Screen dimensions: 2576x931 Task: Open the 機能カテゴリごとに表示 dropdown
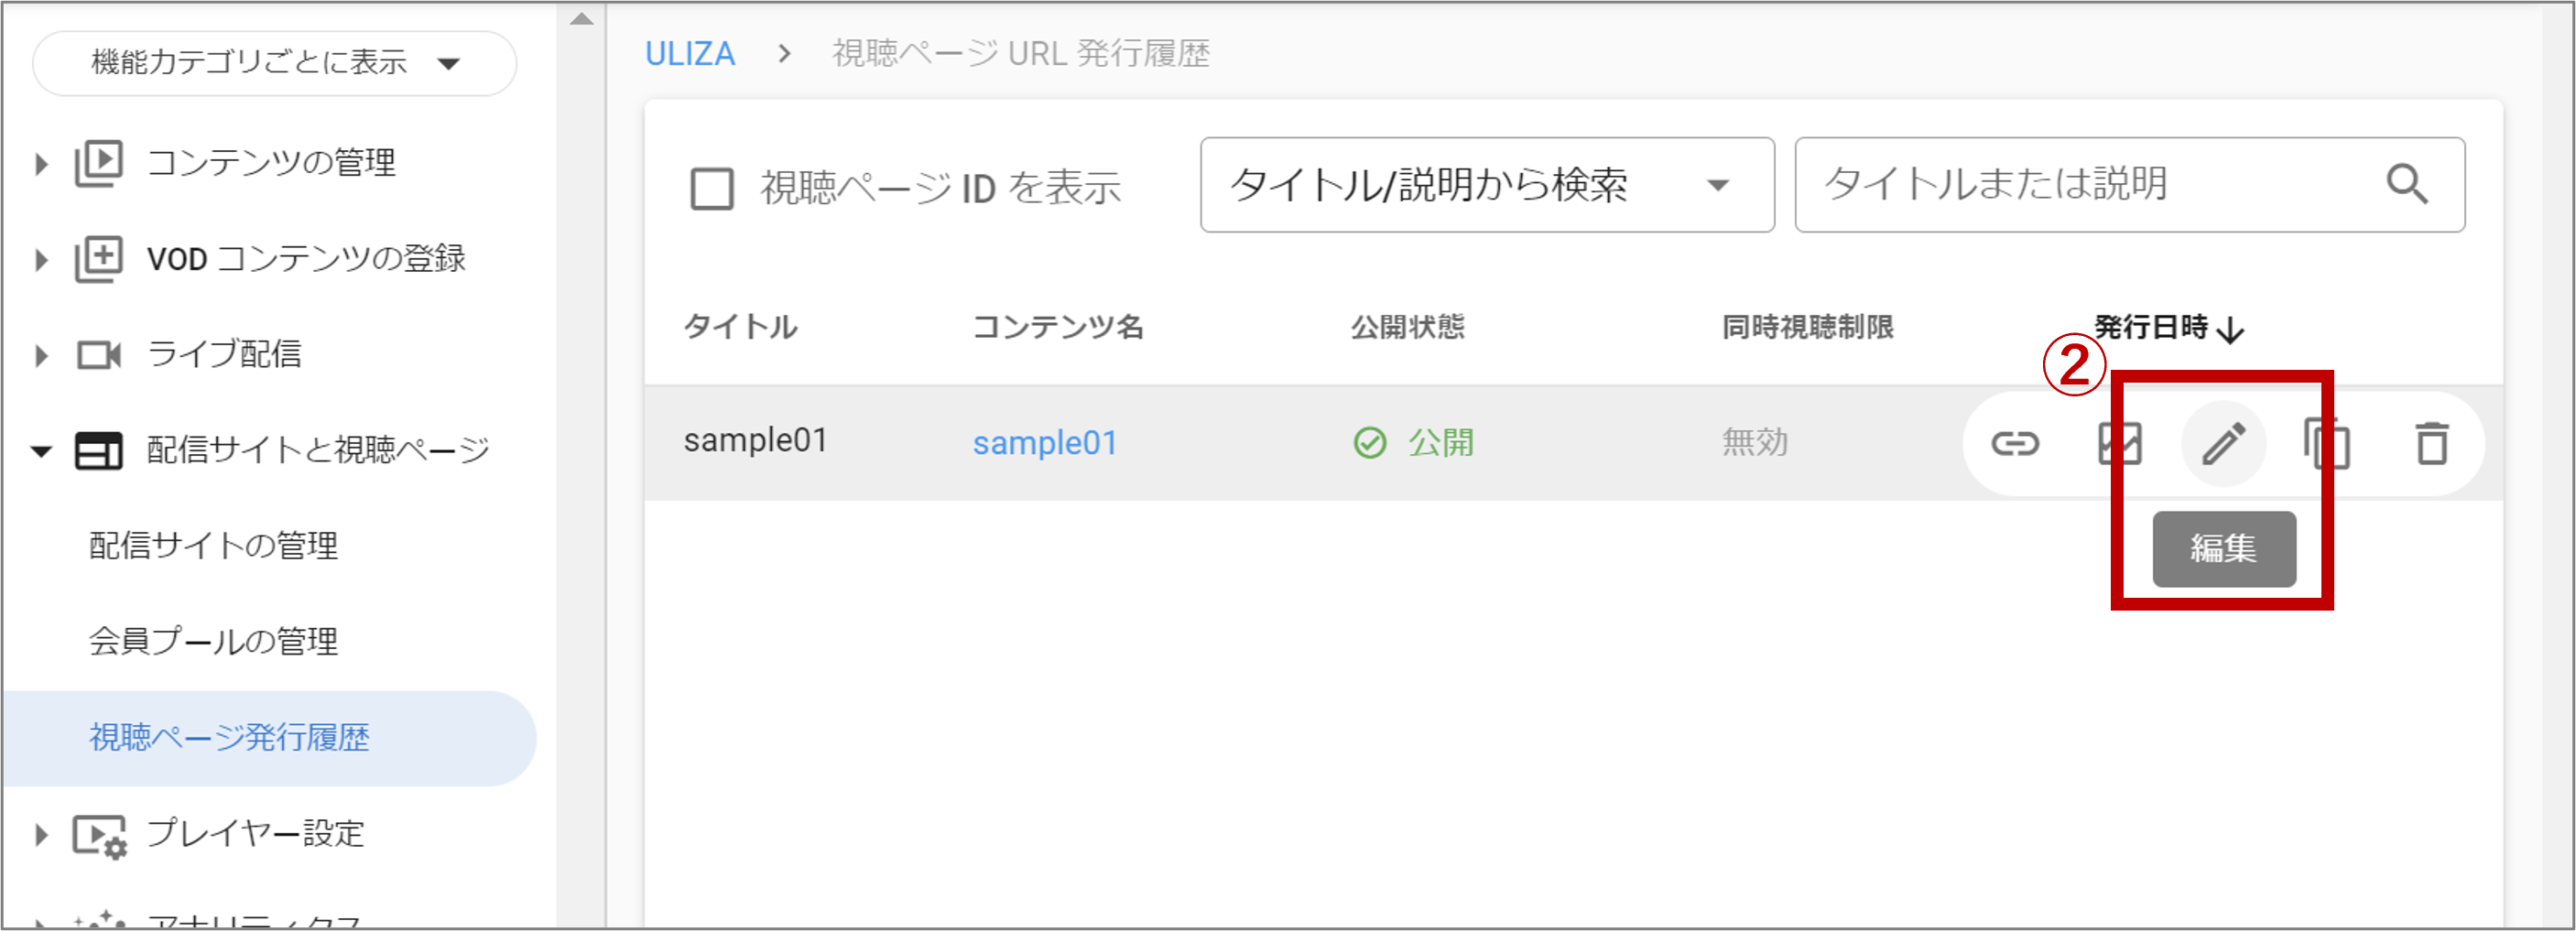[x=274, y=63]
